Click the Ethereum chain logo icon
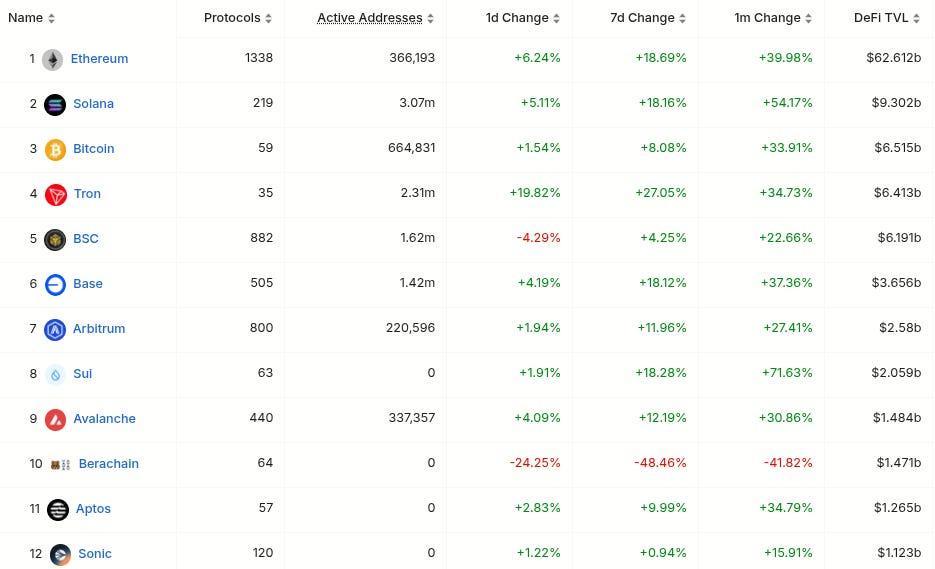The image size is (935, 569). pos(53,59)
